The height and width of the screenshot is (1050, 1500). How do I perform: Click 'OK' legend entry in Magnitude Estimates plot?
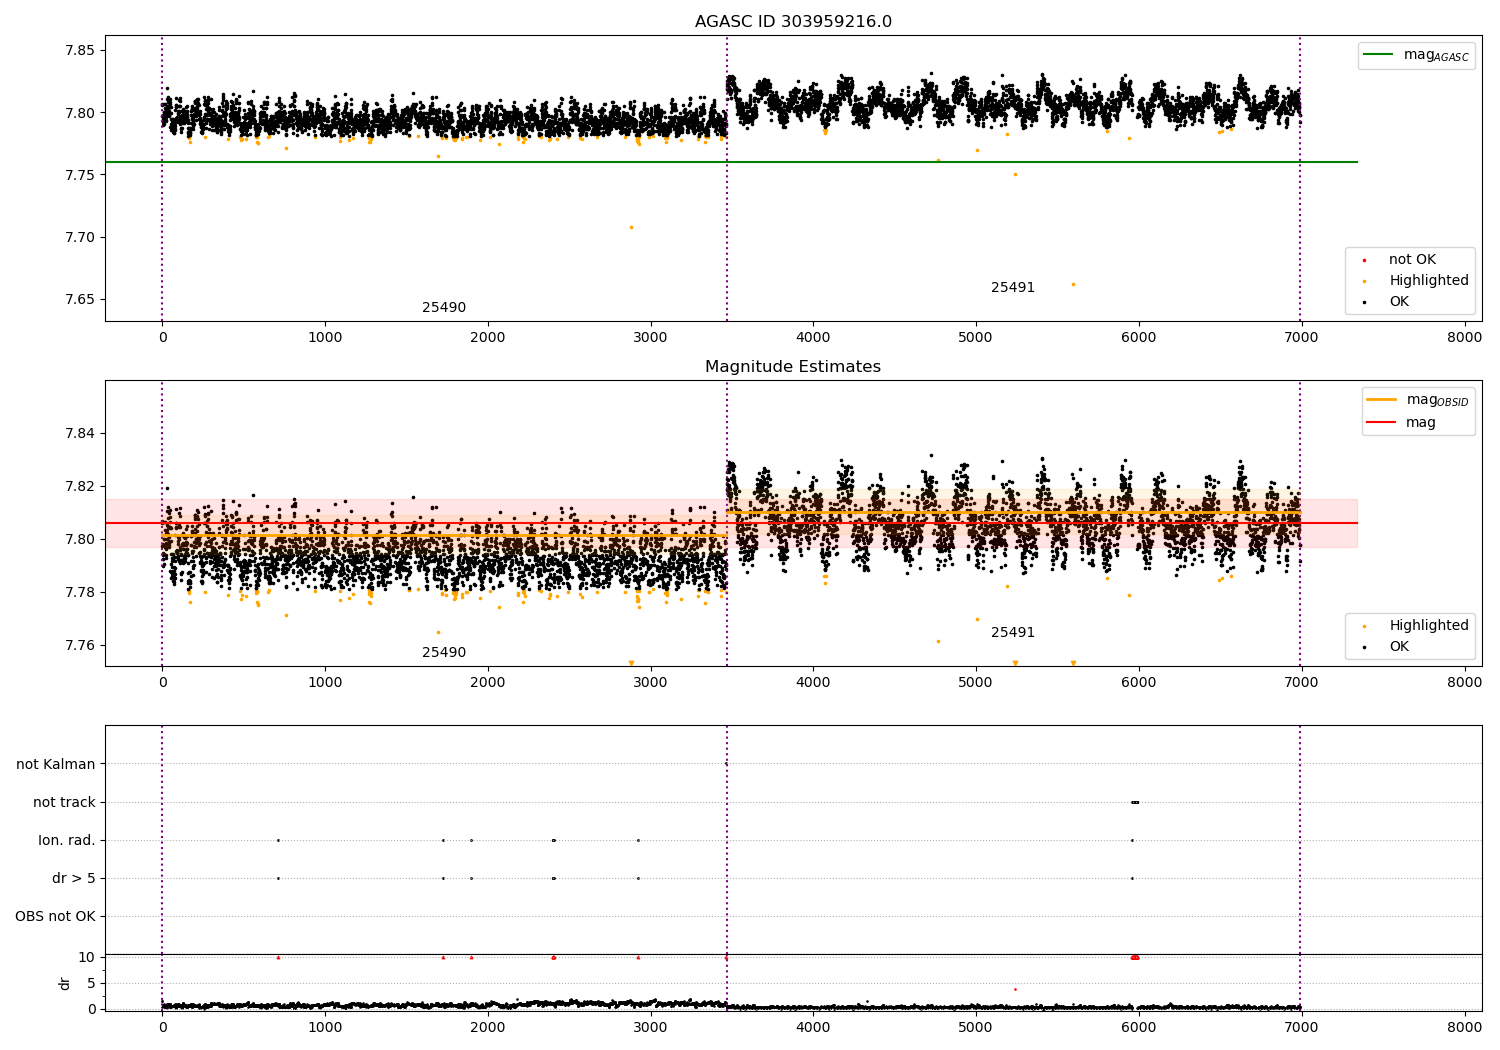[1398, 647]
